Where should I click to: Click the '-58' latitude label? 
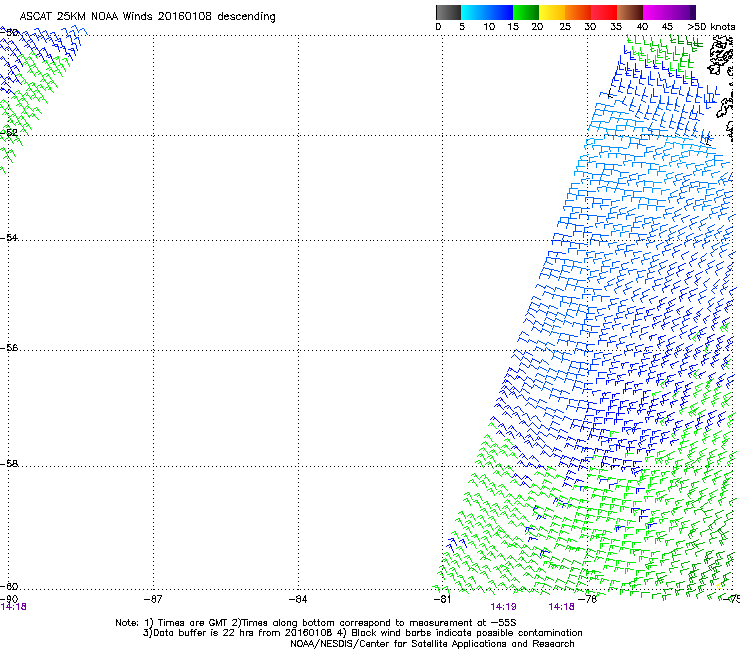9,464
